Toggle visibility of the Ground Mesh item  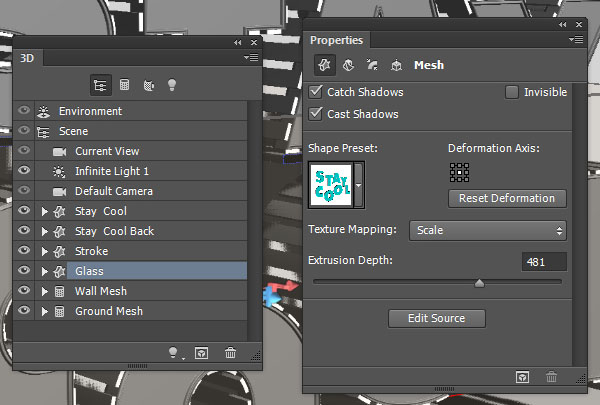click(24, 310)
